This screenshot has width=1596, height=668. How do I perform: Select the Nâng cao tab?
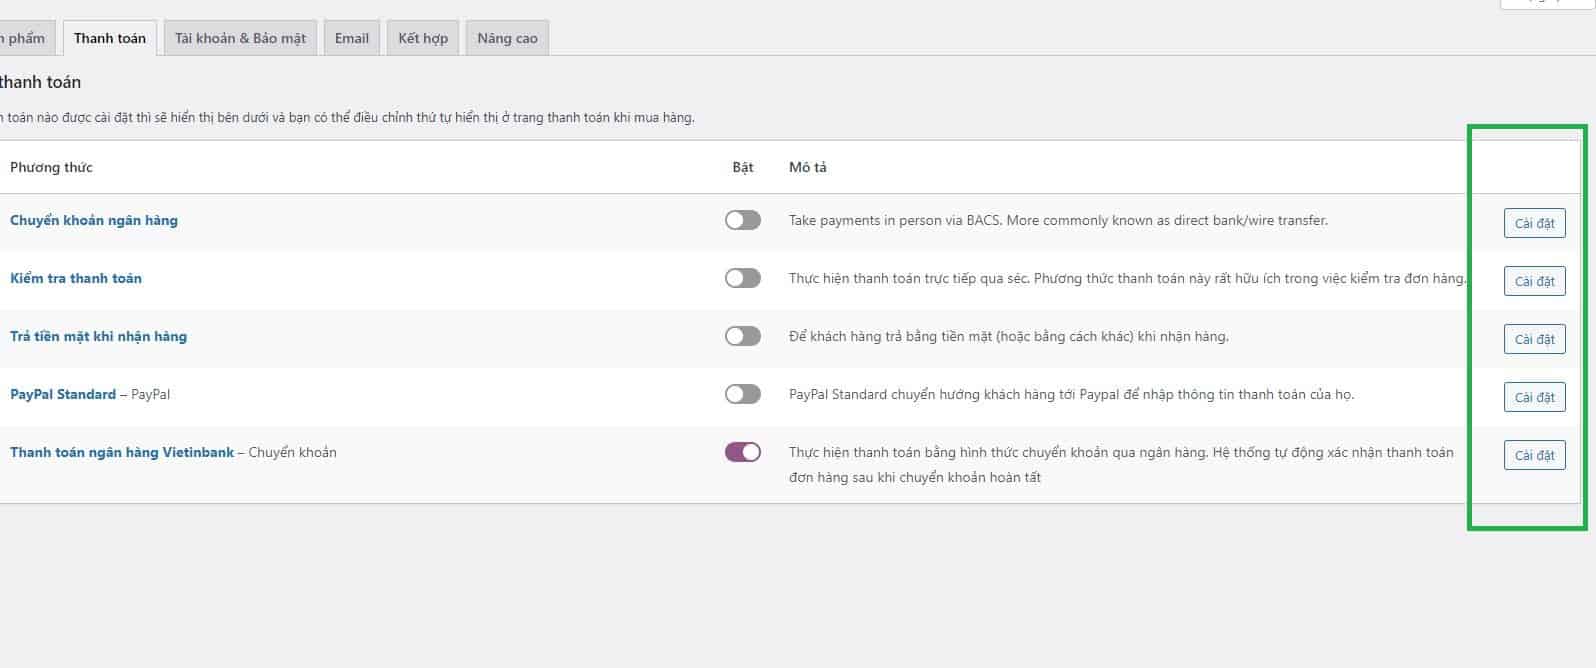[x=507, y=38]
